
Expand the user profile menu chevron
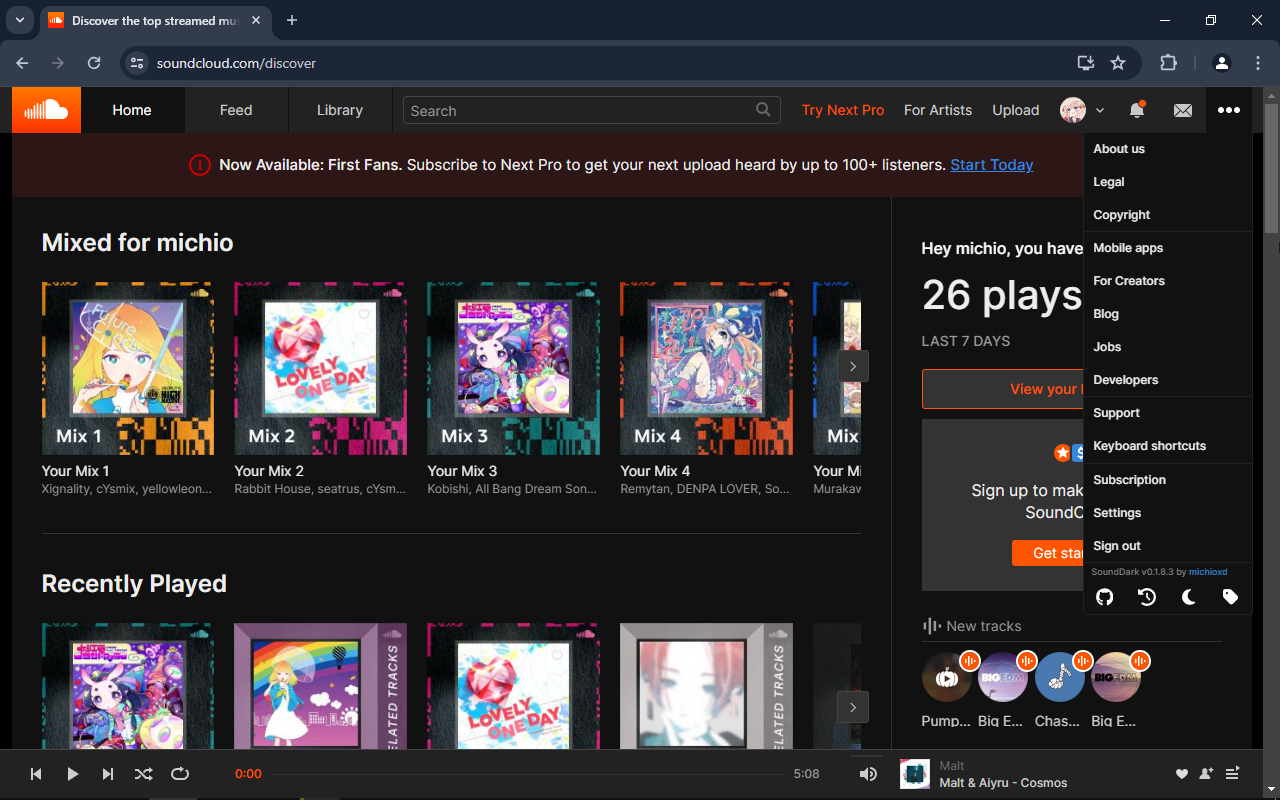pyautogui.click(x=1098, y=110)
